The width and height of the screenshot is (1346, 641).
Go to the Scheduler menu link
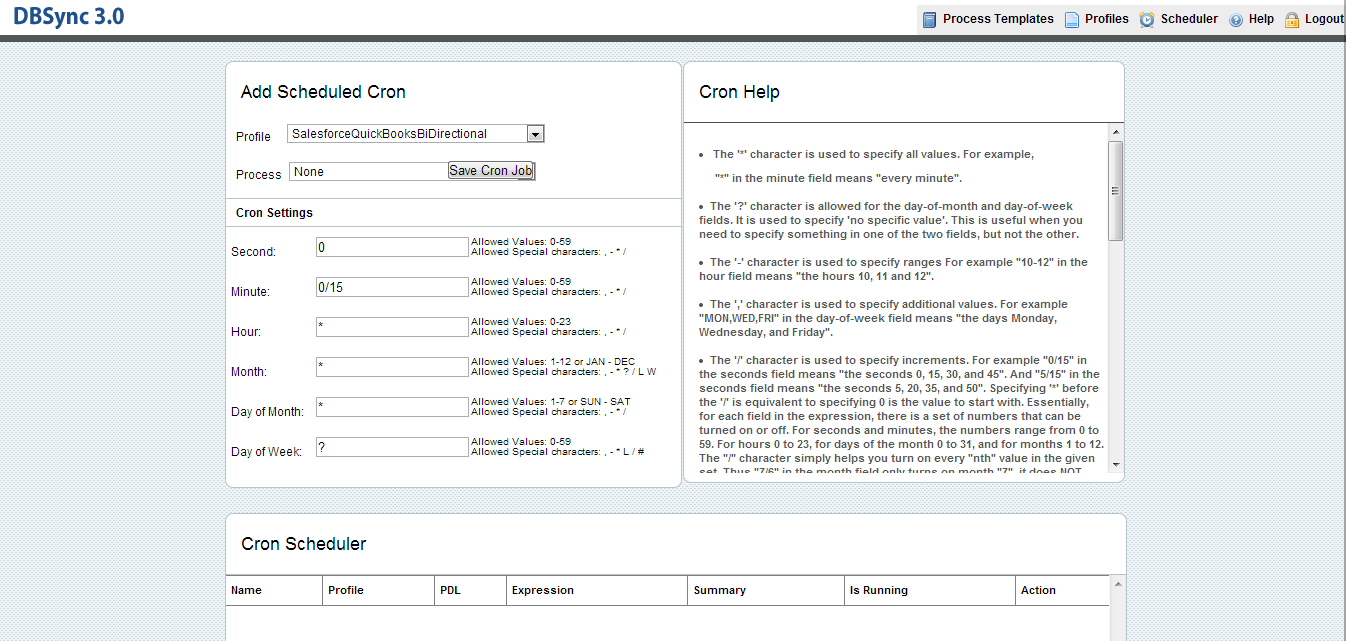(x=1189, y=19)
